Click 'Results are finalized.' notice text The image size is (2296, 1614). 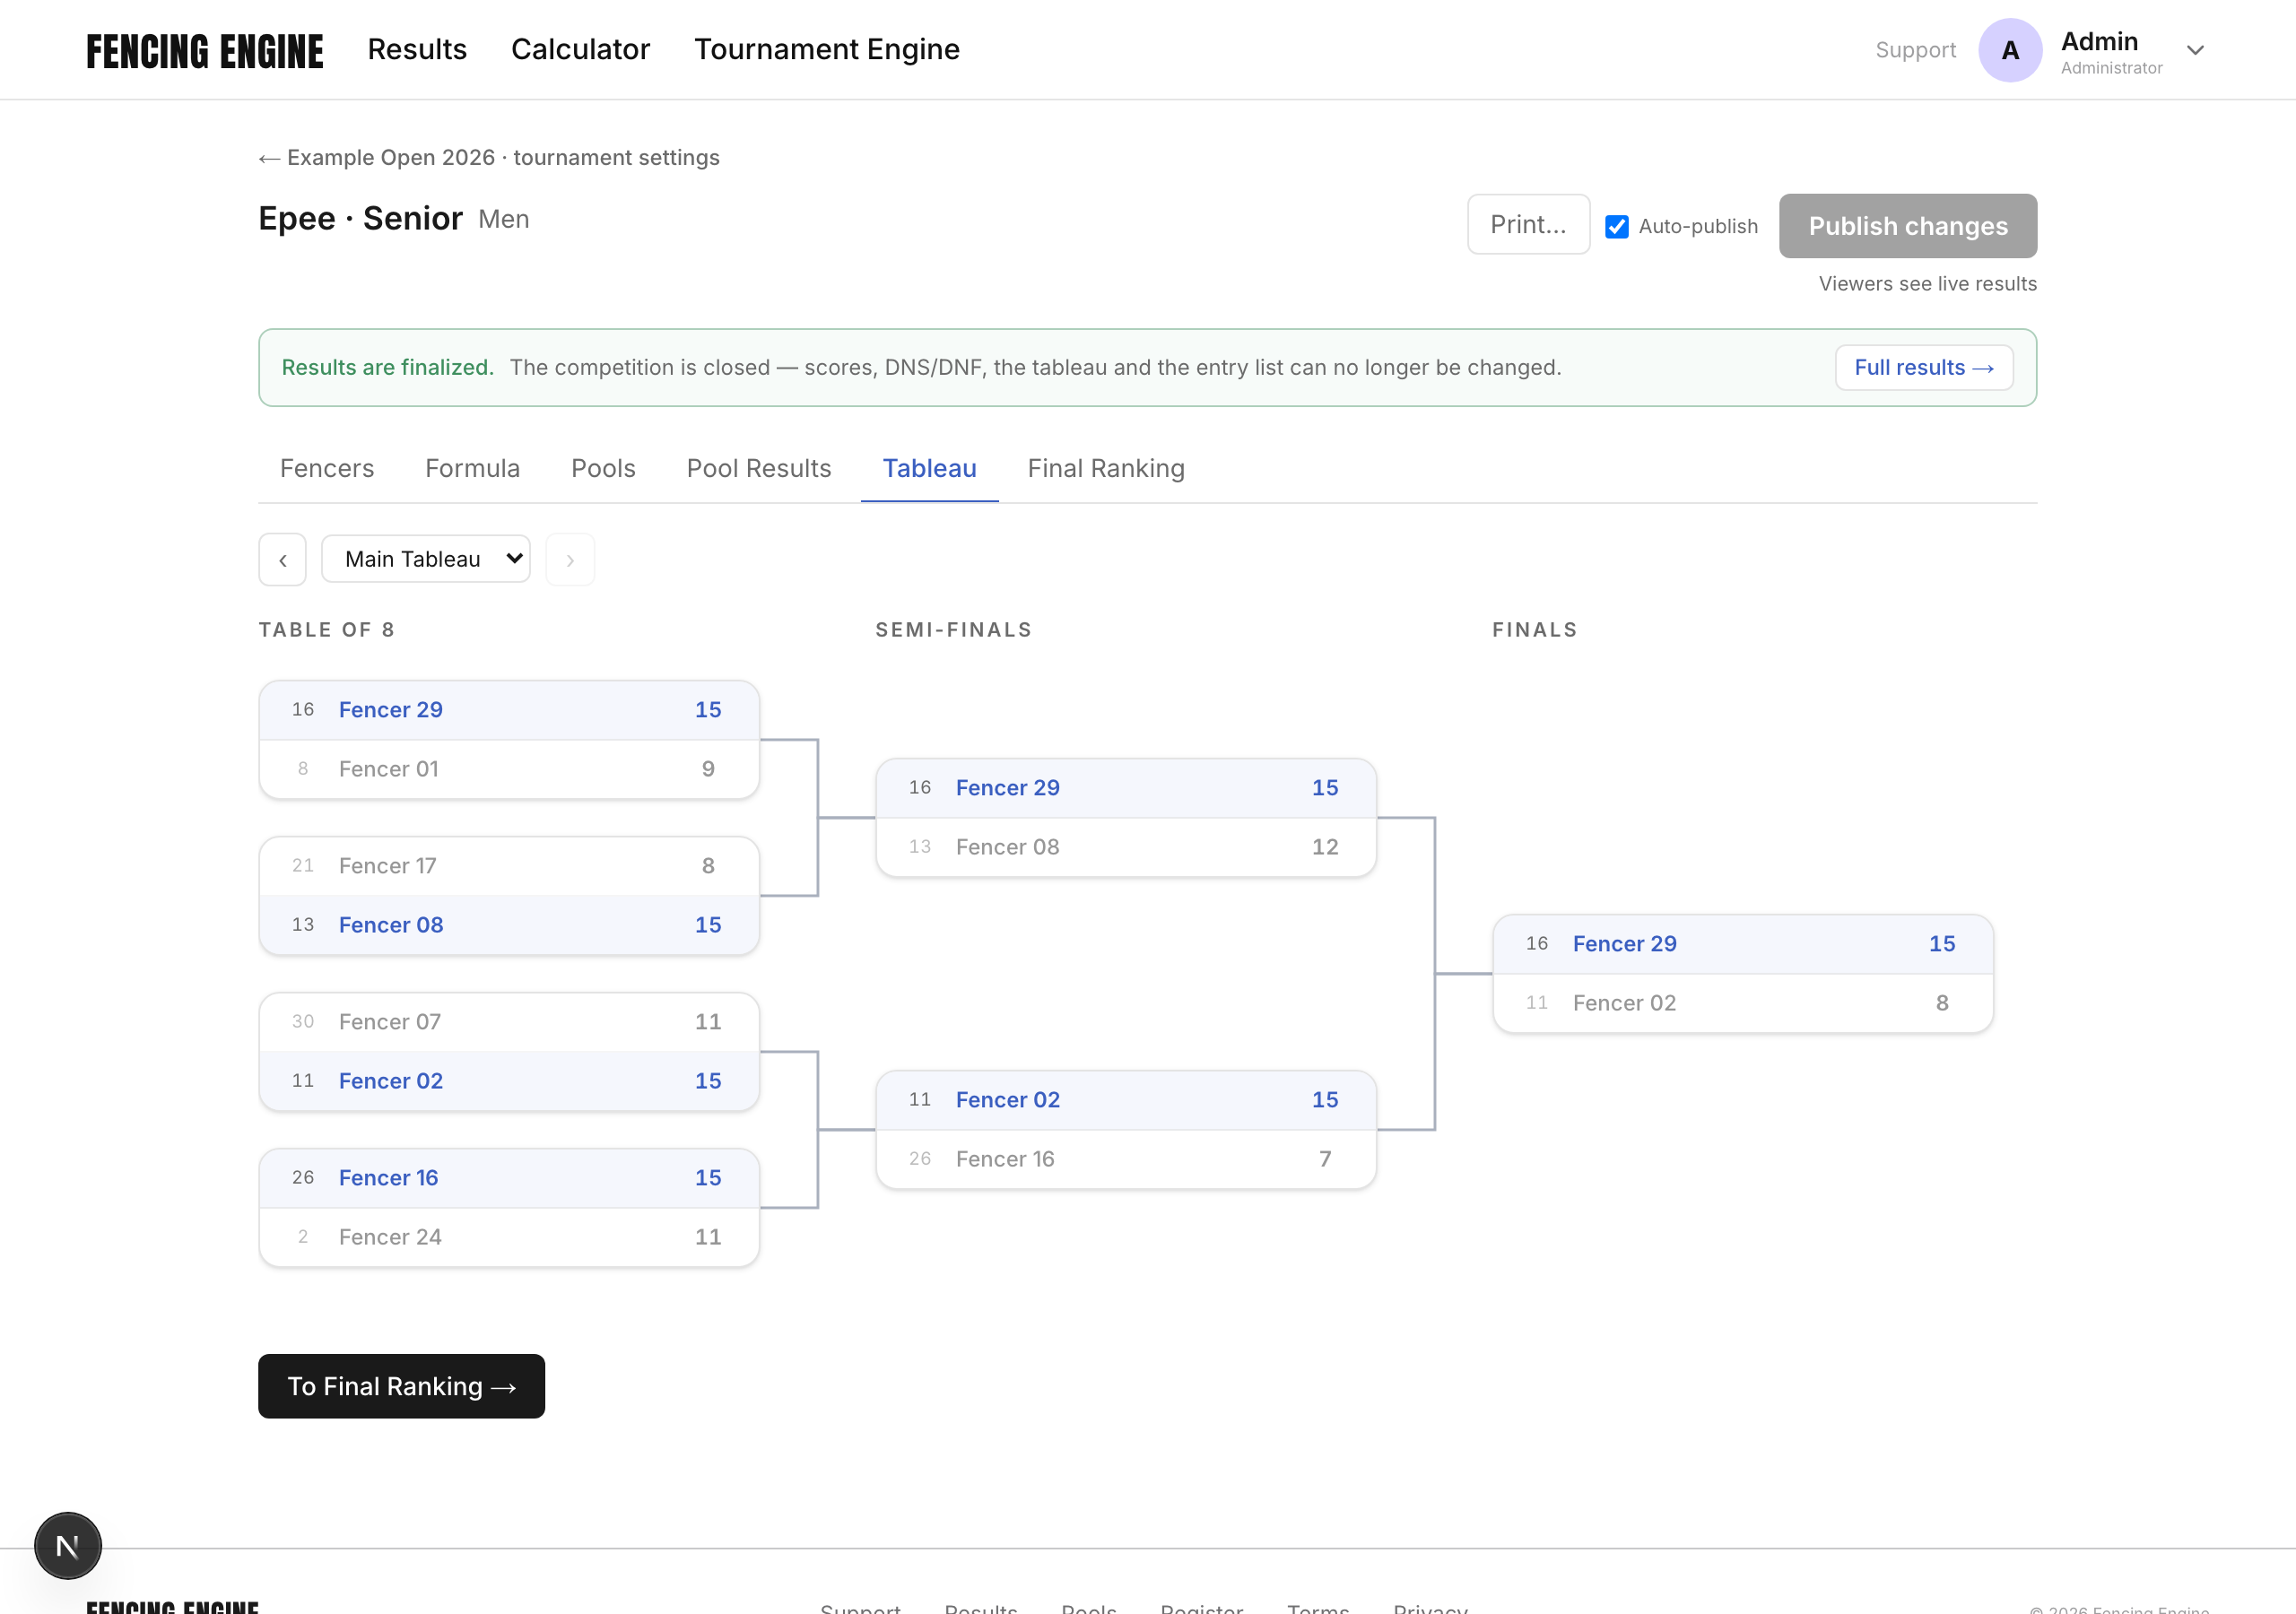[x=388, y=367]
